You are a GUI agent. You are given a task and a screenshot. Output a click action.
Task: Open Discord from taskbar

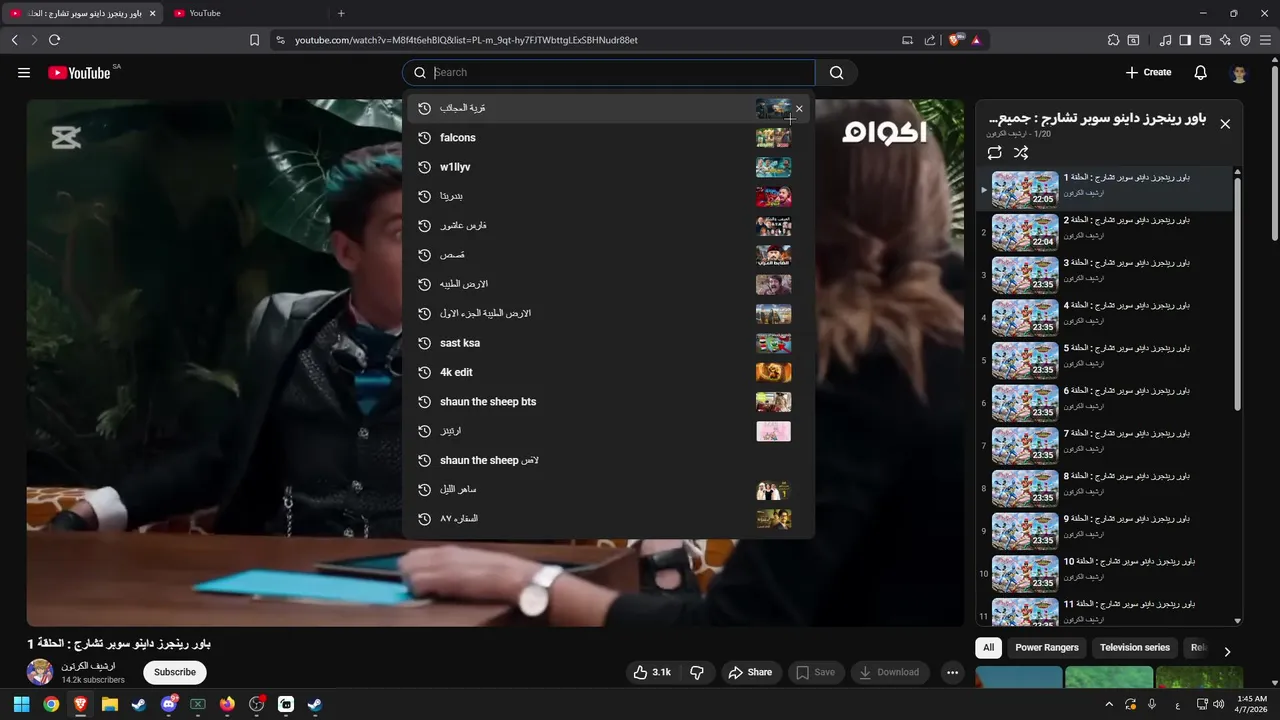[169, 704]
